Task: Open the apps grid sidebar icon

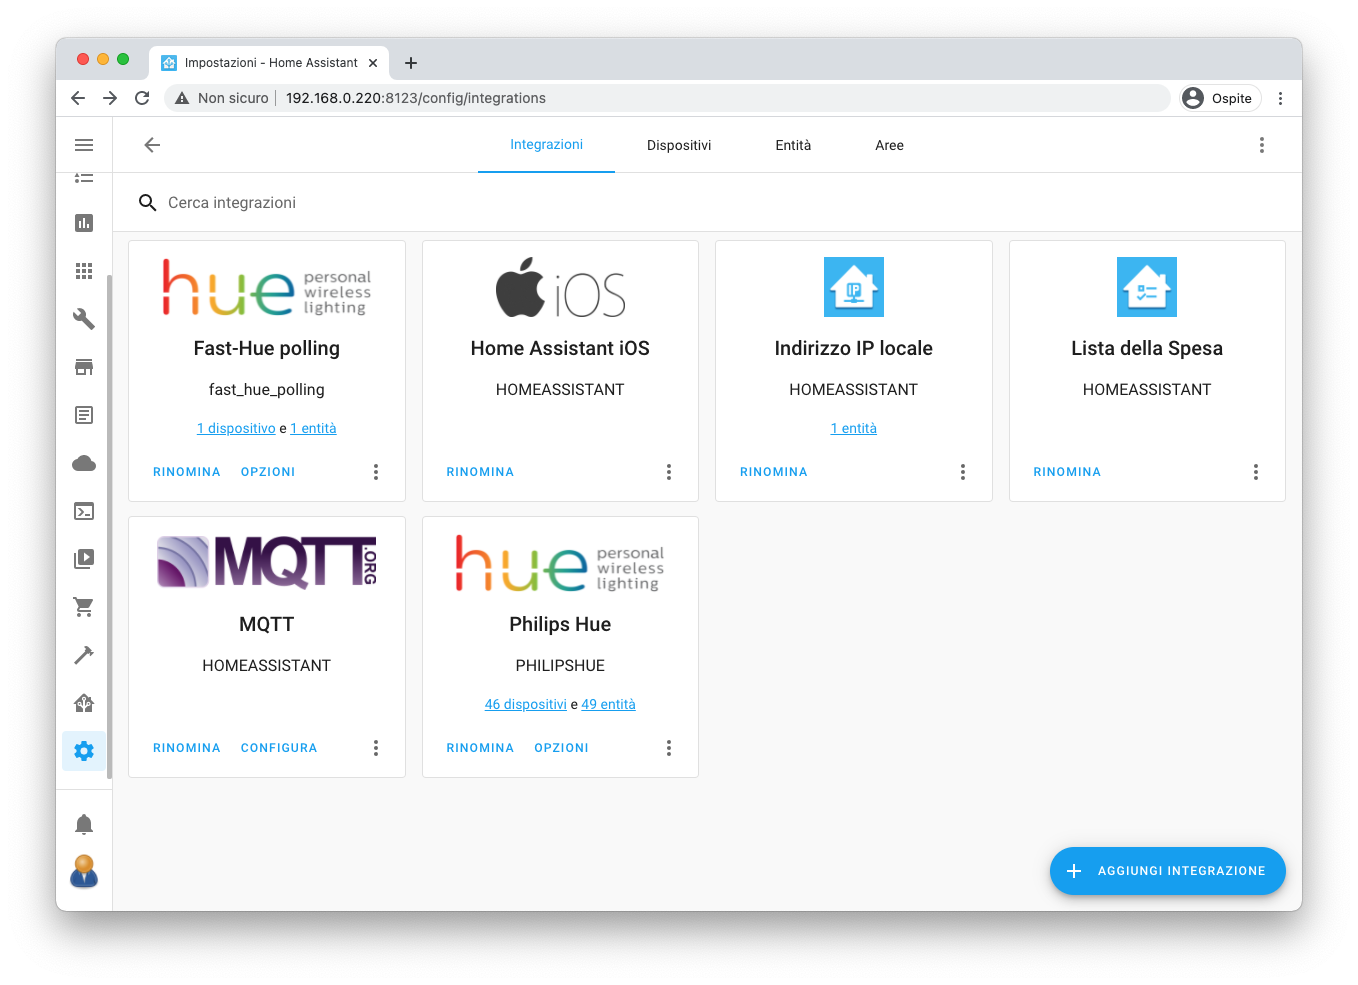Action: click(84, 271)
